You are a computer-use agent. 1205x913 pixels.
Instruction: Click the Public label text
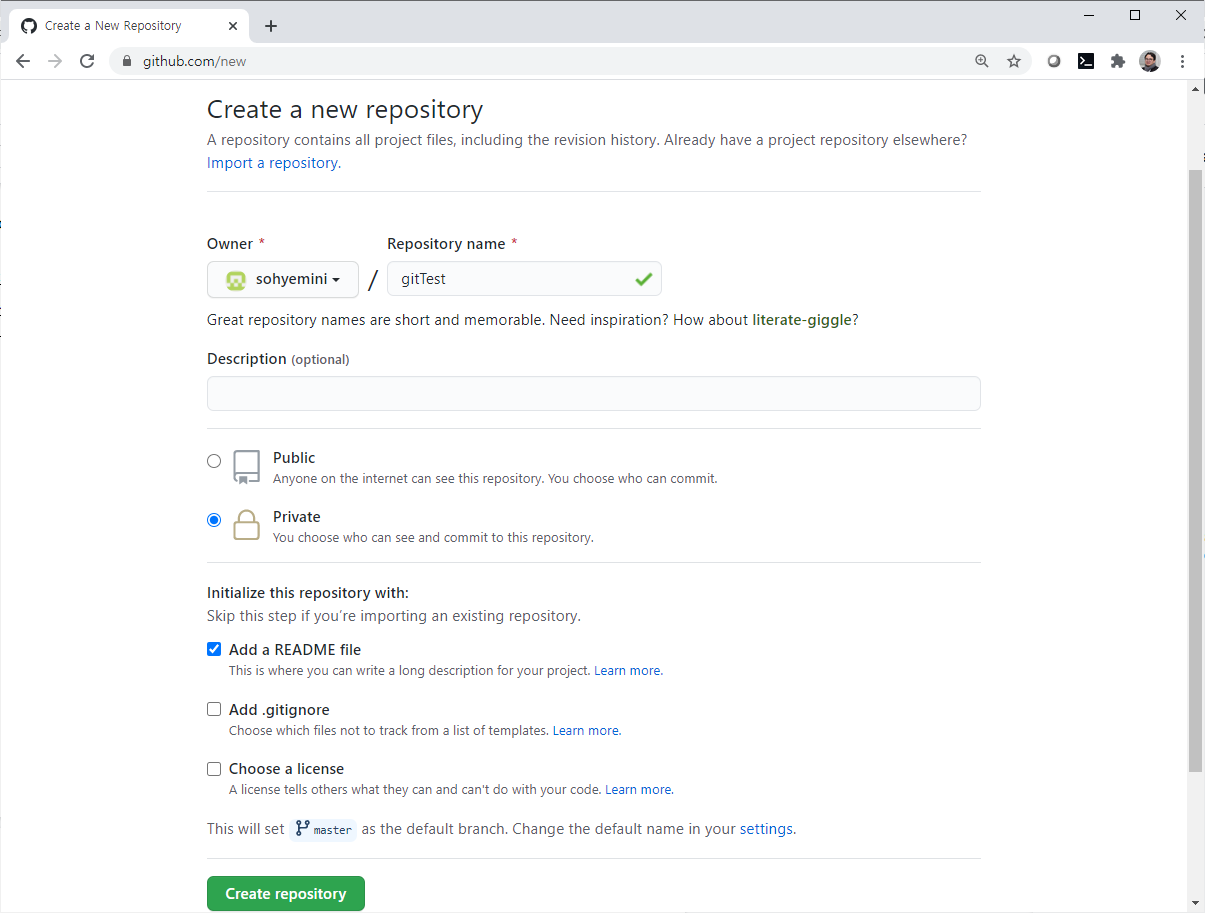click(294, 458)
